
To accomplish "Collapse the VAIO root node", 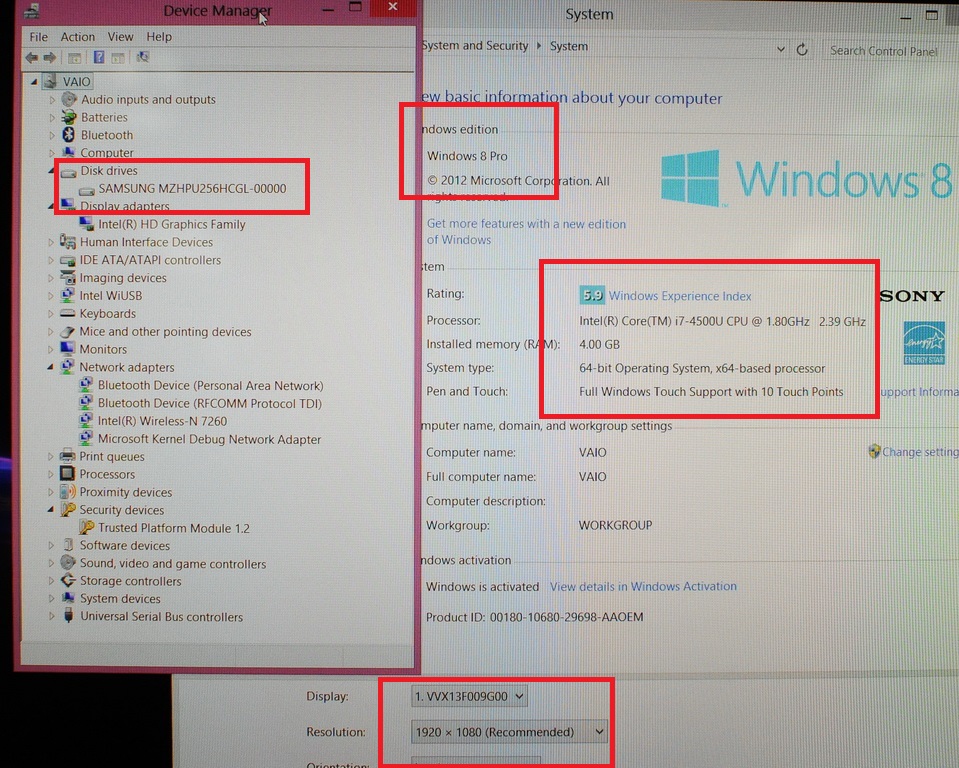I will pyautogui.click(x=34, y=81).
